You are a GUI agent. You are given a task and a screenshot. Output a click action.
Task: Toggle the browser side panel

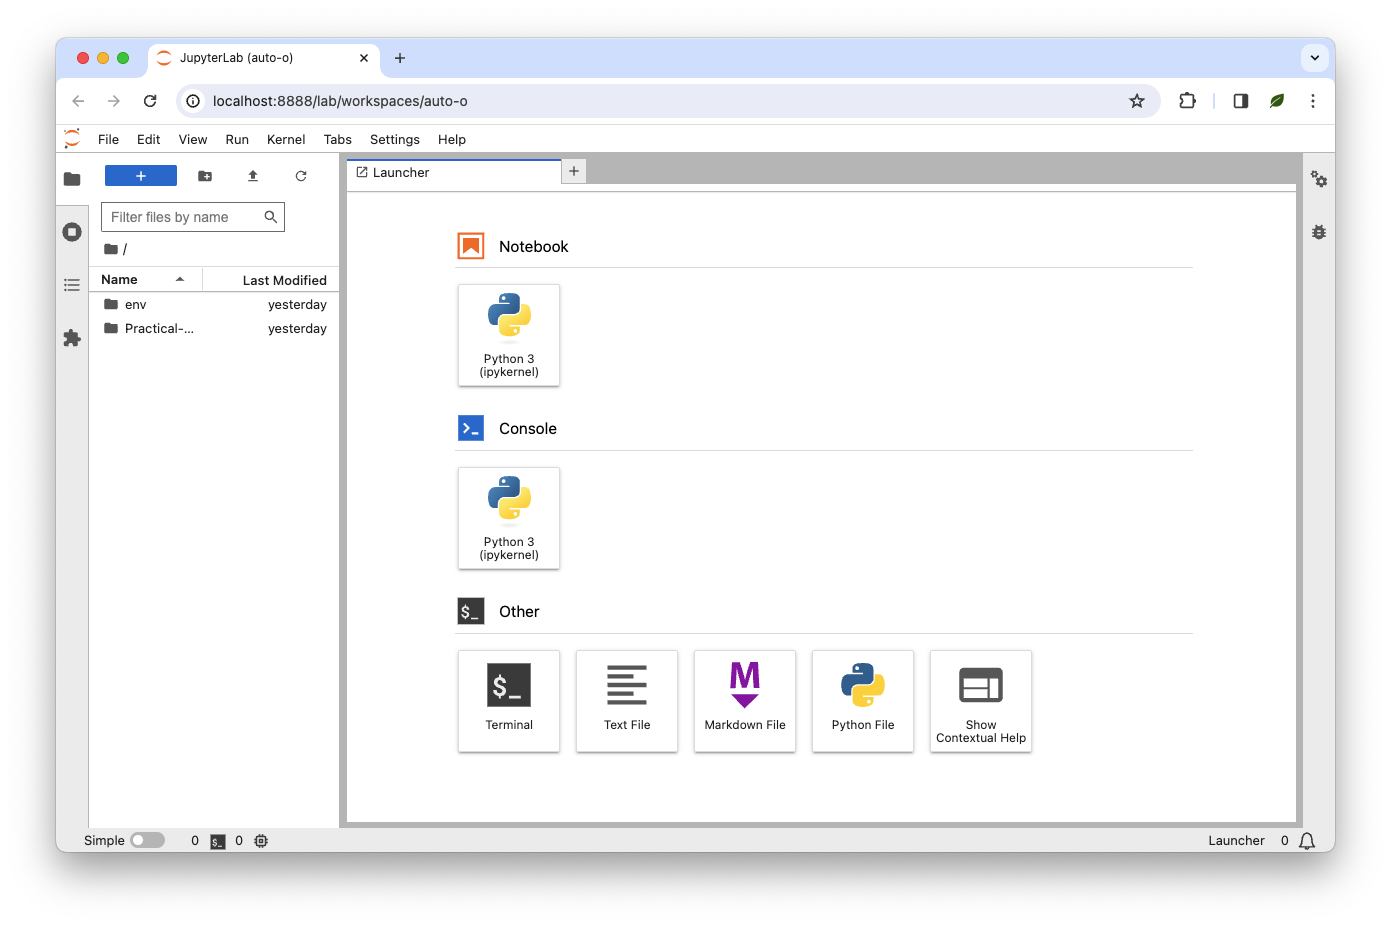pos(1241,101)
